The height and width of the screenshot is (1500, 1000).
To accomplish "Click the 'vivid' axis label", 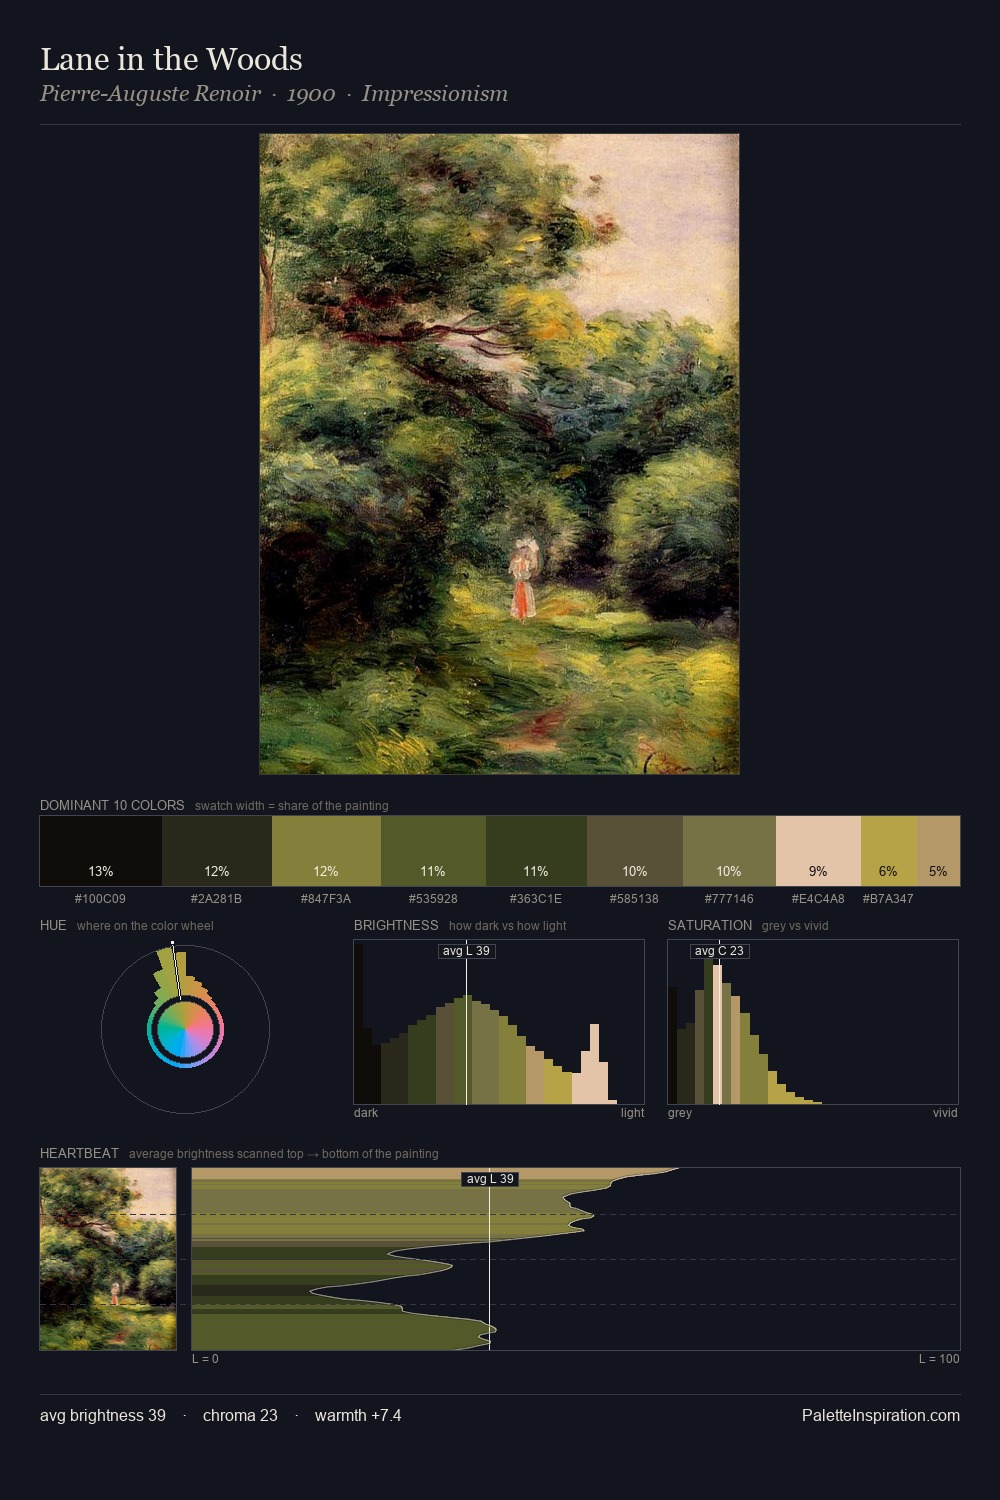I will [945, 1113].
